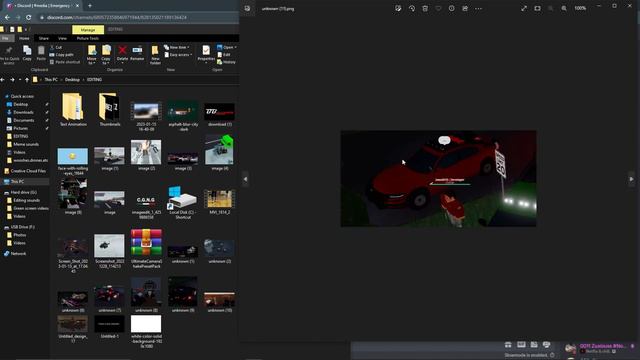This screenshot has width=640, height=360.
Task: Pin to Quick access
Action: (9, 55)
